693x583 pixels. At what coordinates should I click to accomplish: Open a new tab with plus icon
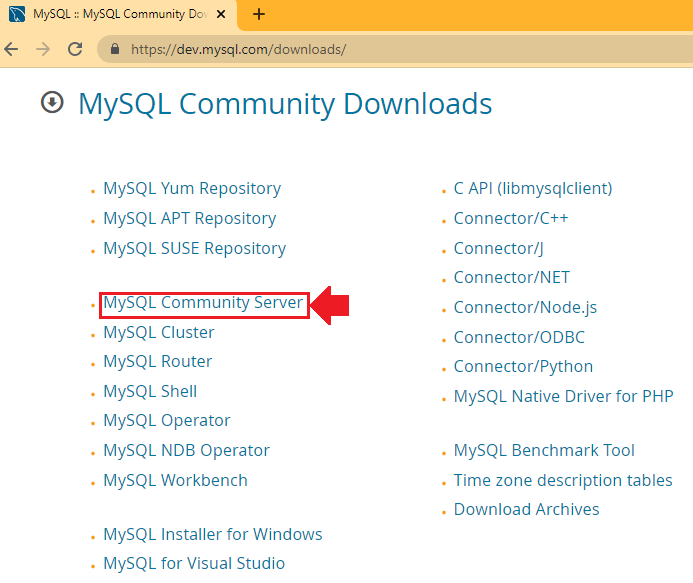(x=259, y=14)
